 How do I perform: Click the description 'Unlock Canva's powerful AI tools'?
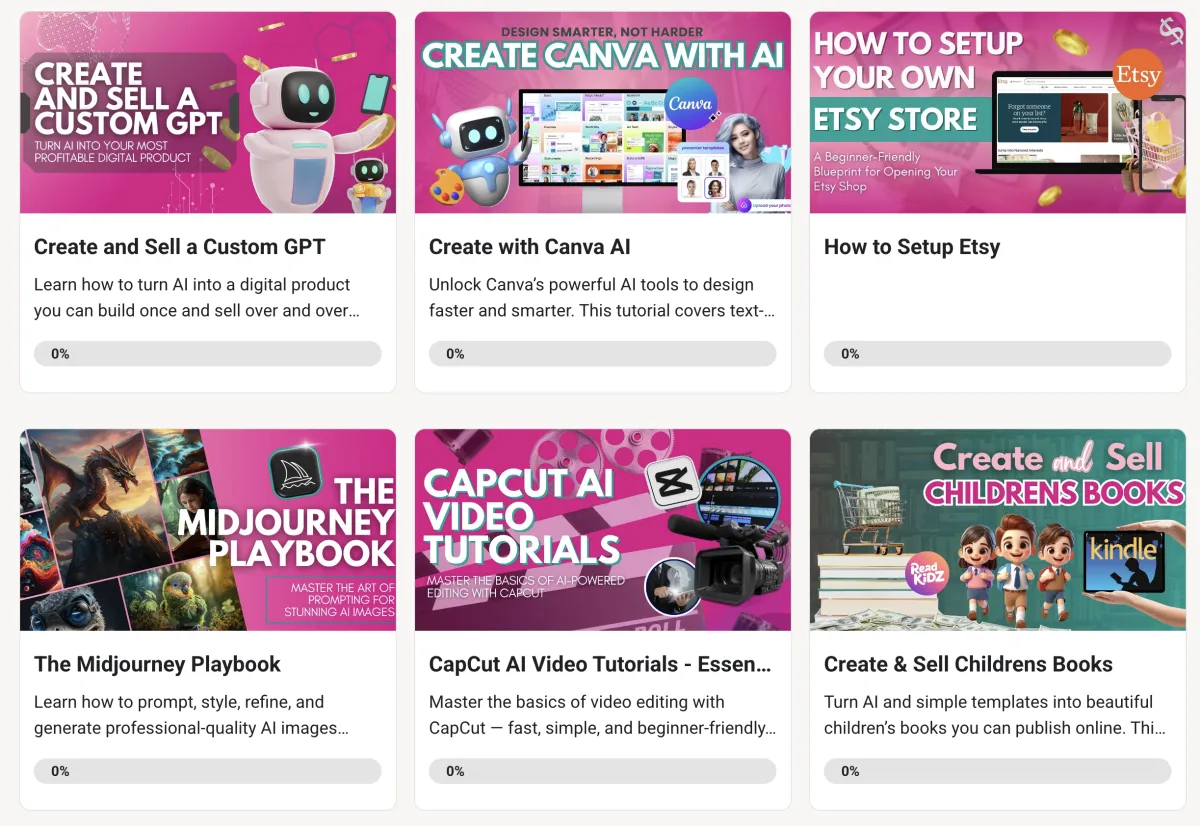[602, 298]
